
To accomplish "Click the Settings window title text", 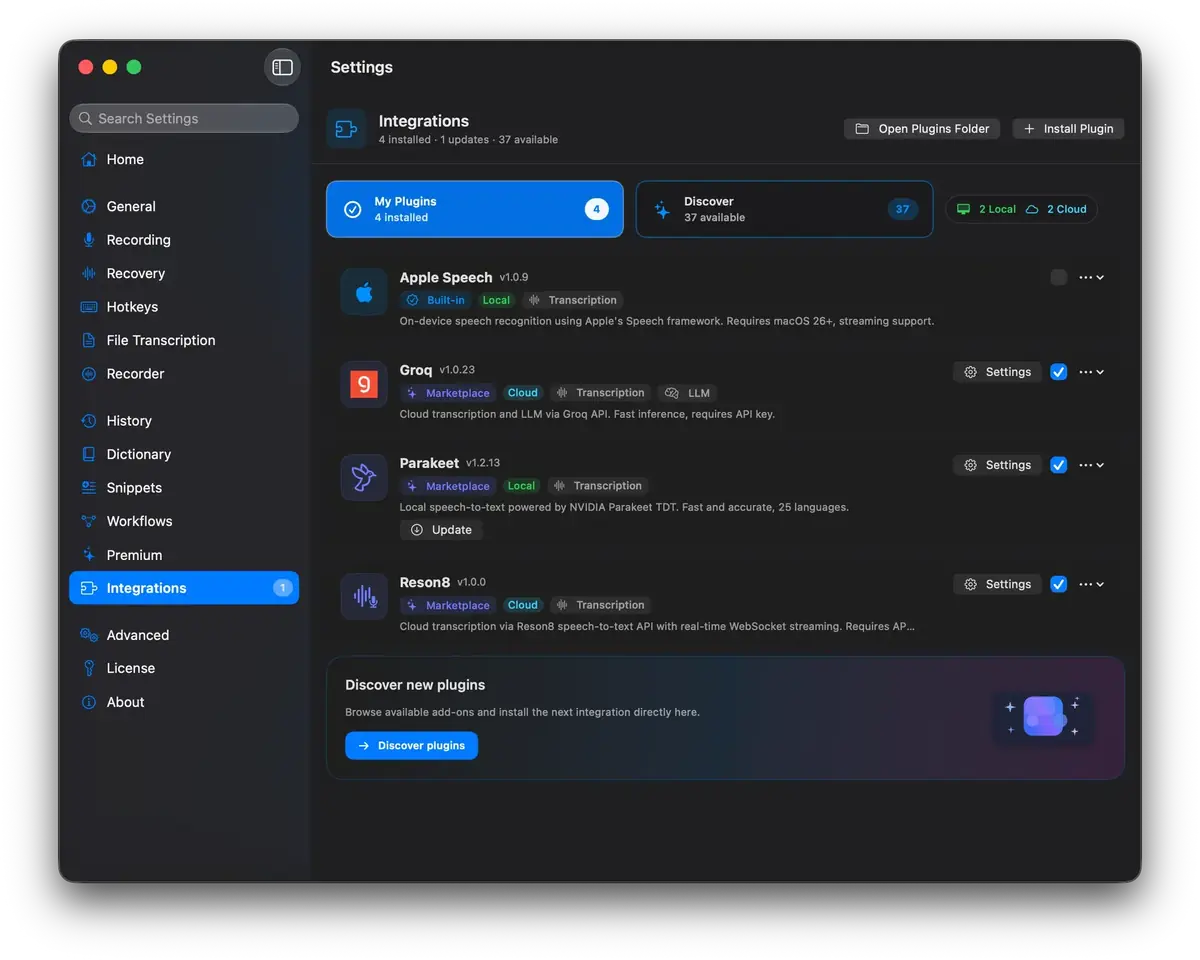I will (361, 67).
